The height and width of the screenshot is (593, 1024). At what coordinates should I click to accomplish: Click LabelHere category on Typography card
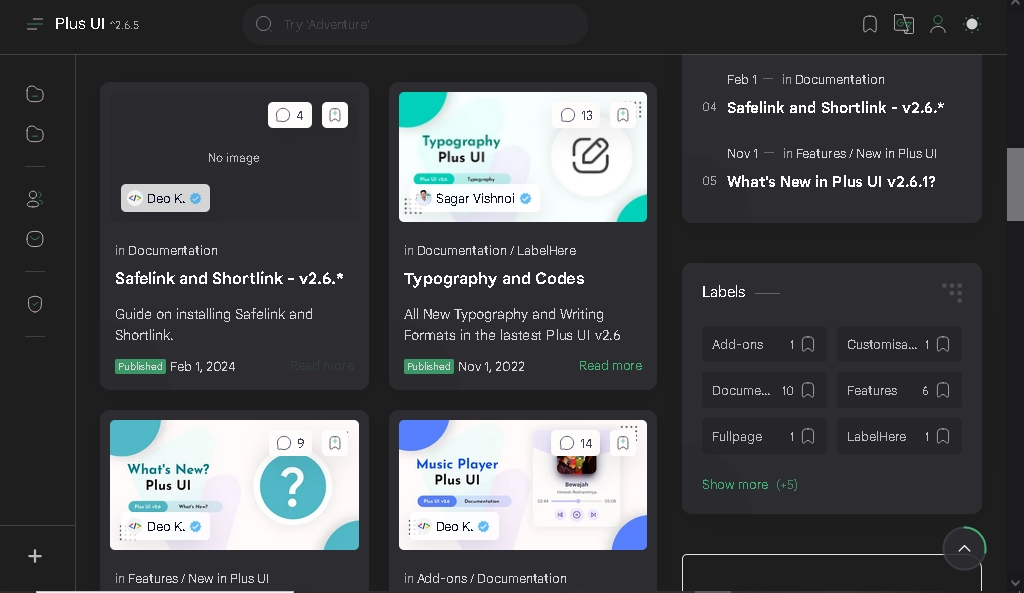point(546,250)
